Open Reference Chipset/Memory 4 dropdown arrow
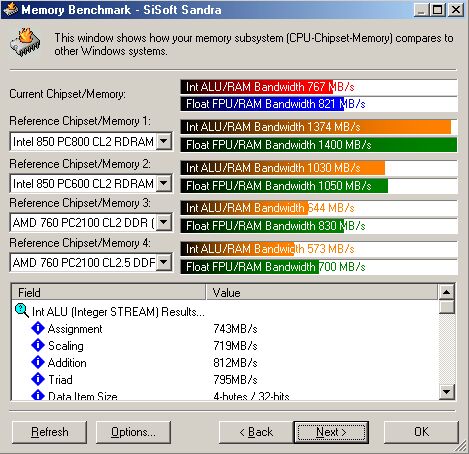Viewport: 469px width, 454px height. [x=164, y=262]
